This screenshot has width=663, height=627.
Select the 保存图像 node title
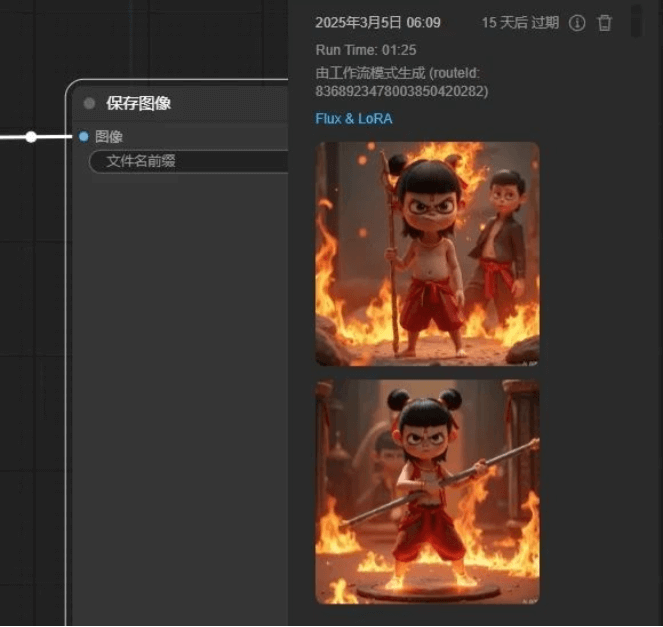(x=138, y=103)
